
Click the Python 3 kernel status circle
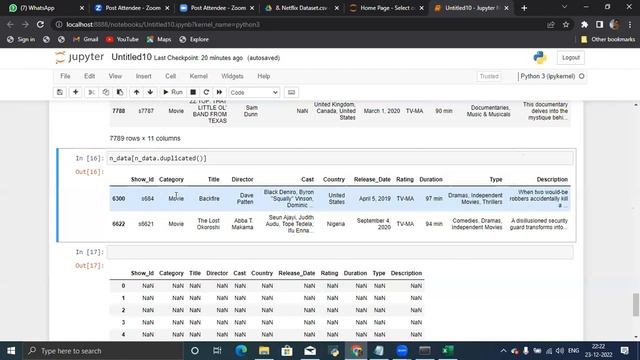582,76
